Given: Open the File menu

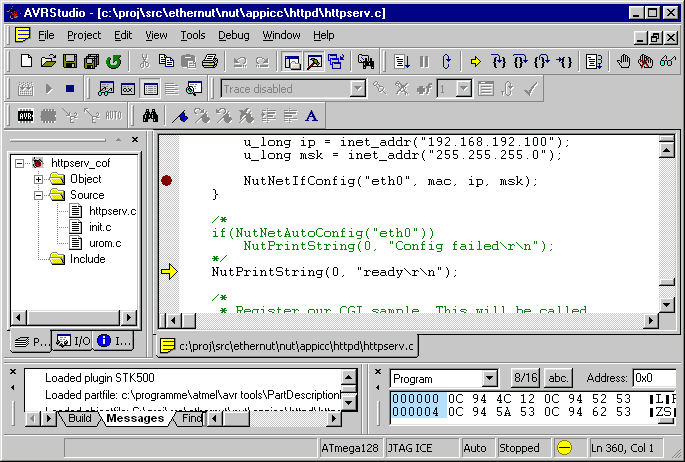Looking at the screenshot, I should pyautogui.click(x=46, y=35).
